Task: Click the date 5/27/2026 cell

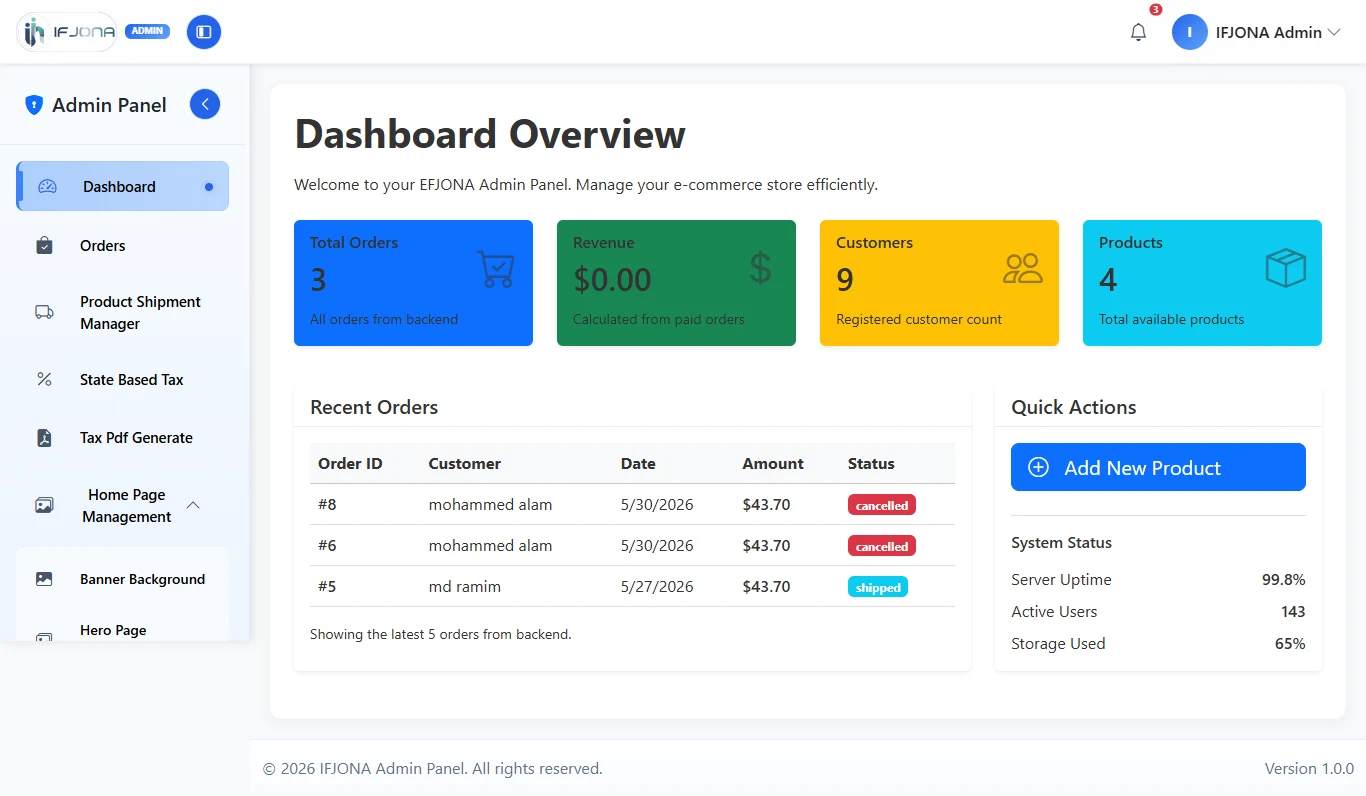Action: point(657,586)
